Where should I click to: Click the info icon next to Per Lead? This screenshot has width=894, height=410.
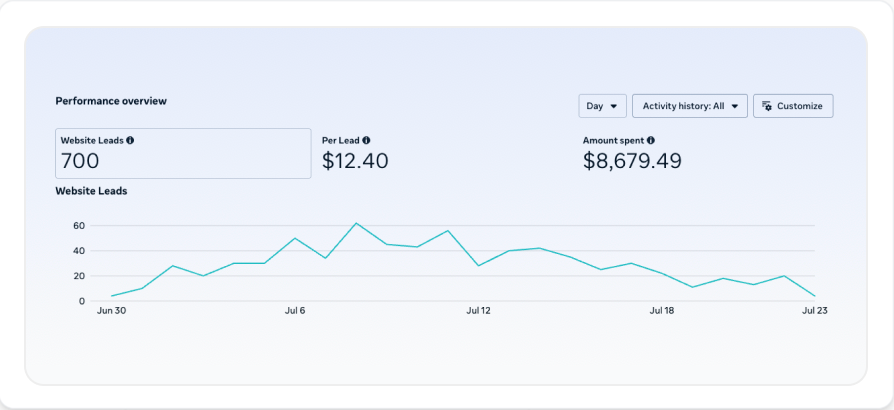(366, 140)
